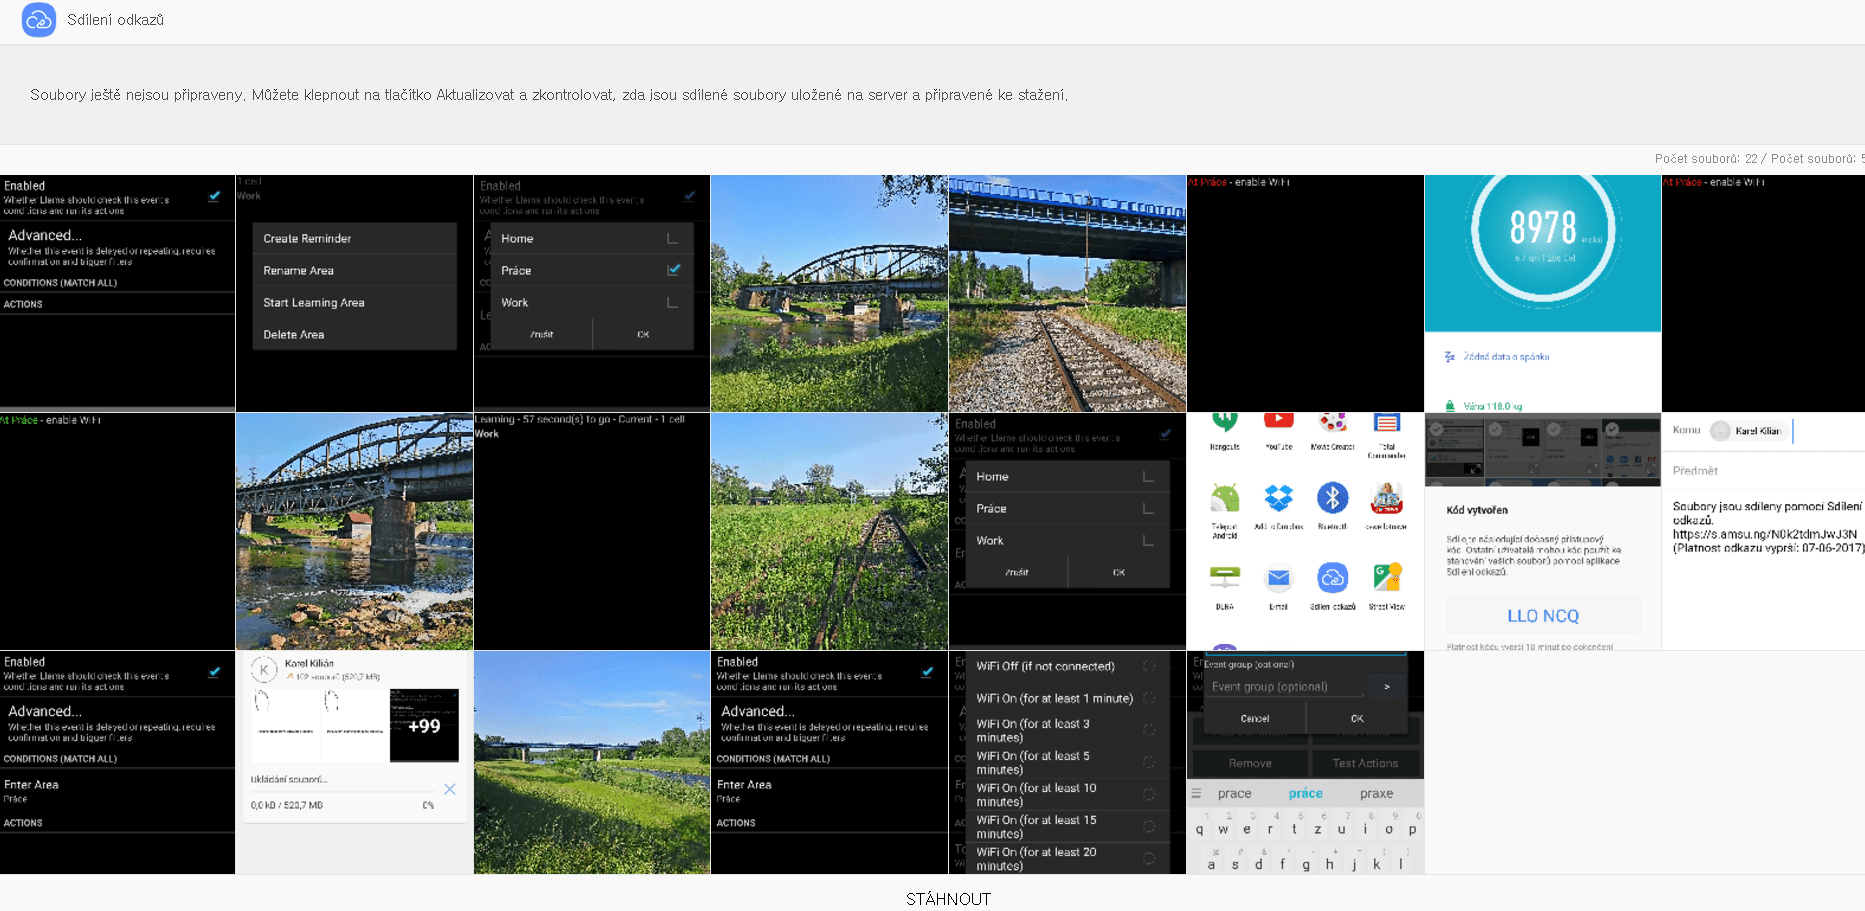Click the E-mail envelope icon
Image resolution: width=1865 pixels, height=911 pixels.
[1278, 578]
